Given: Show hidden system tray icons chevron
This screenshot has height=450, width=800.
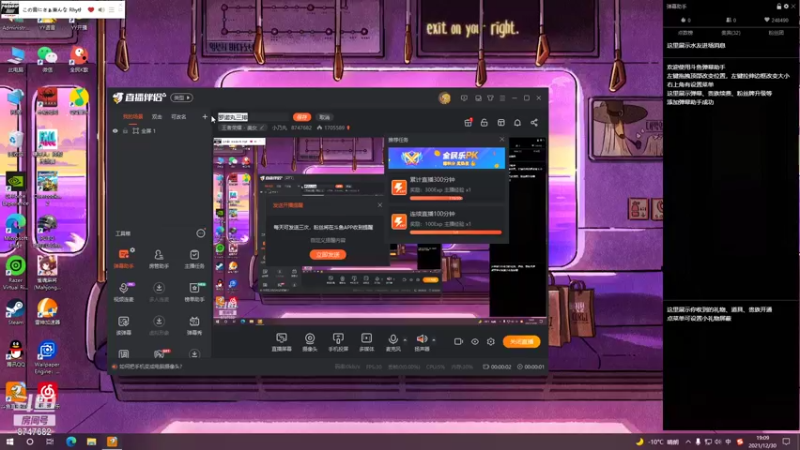Looking at the screenshot, I should tap(688, 442).
